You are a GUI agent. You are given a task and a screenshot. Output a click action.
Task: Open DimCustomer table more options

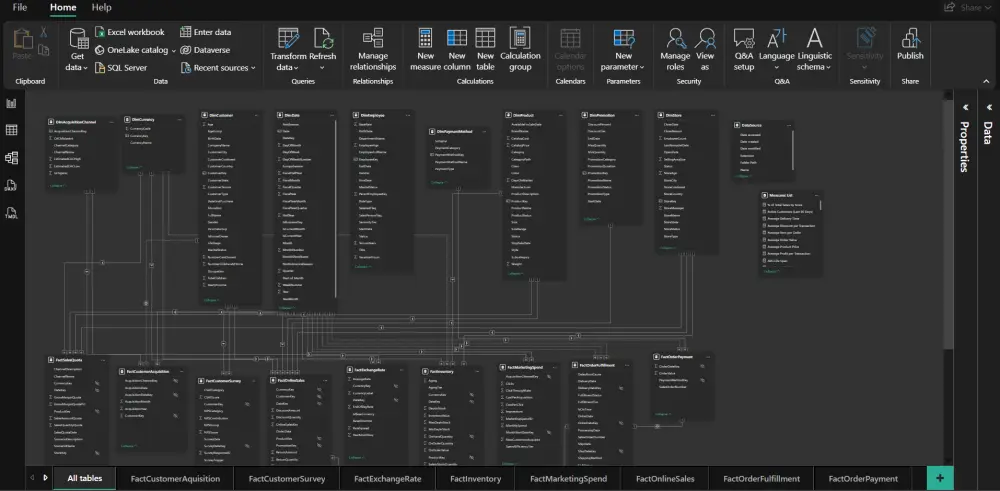[x=256, y=115]
